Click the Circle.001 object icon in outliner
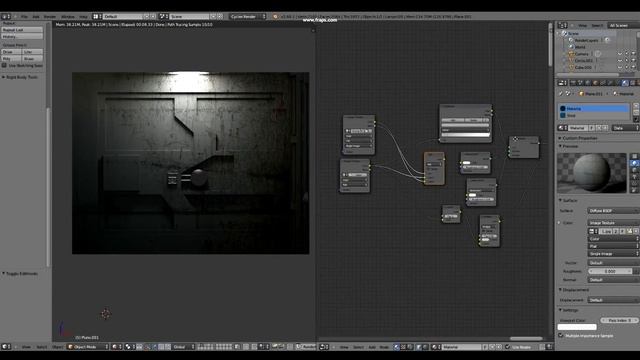Image resolution: width=640 pixels, height=360 pixels. (x=571, y=60)
